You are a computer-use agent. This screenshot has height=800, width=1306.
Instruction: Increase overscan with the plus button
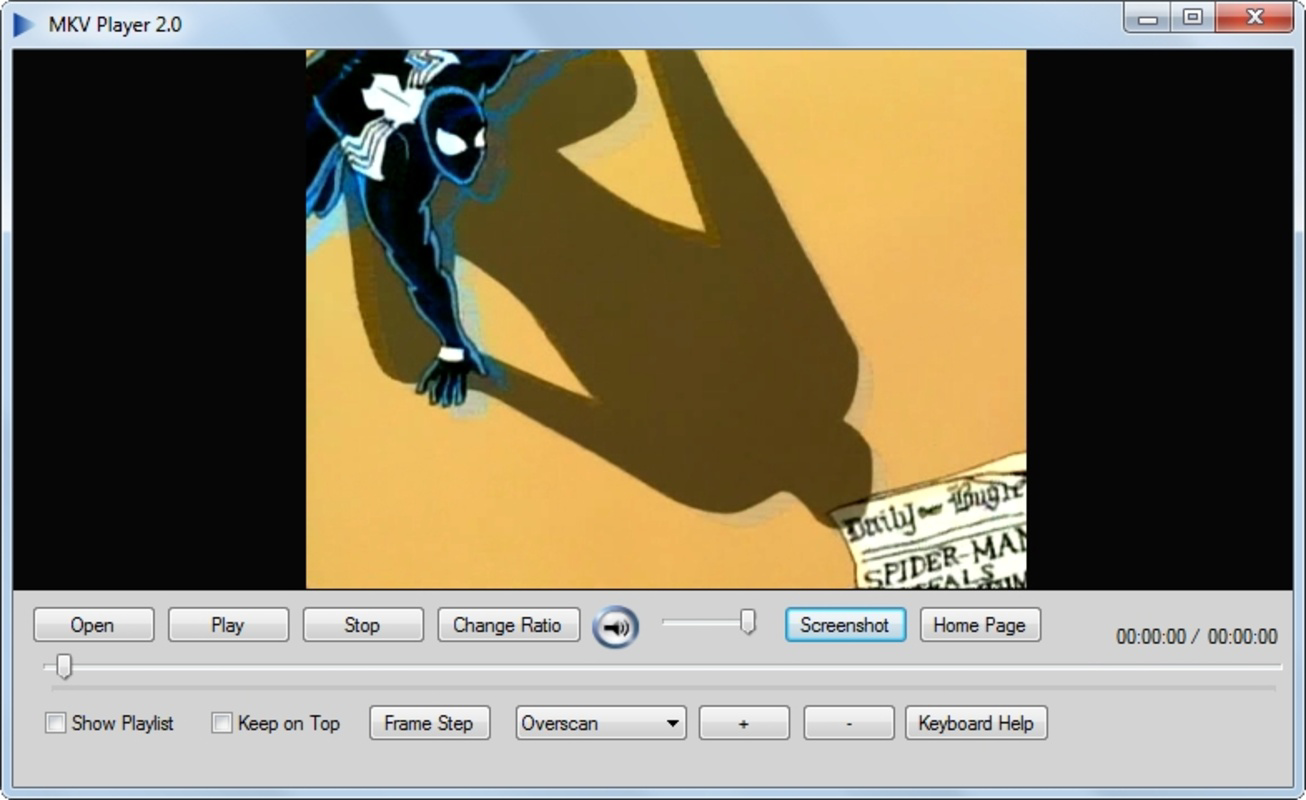(x=744, y=722)
